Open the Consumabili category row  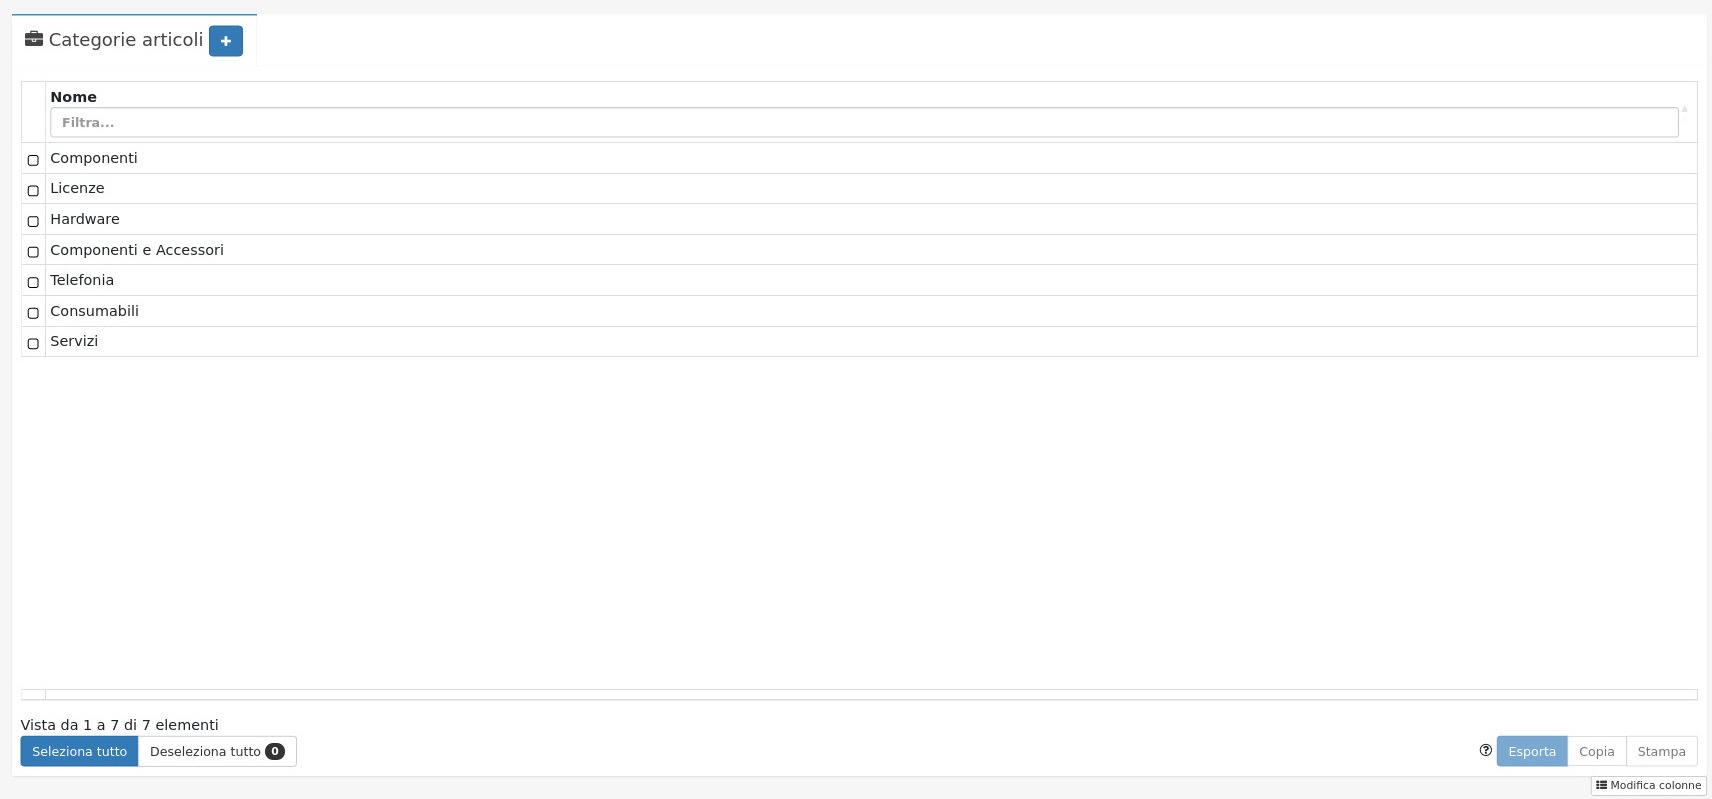pyautogui.click(x=94, y=311)
